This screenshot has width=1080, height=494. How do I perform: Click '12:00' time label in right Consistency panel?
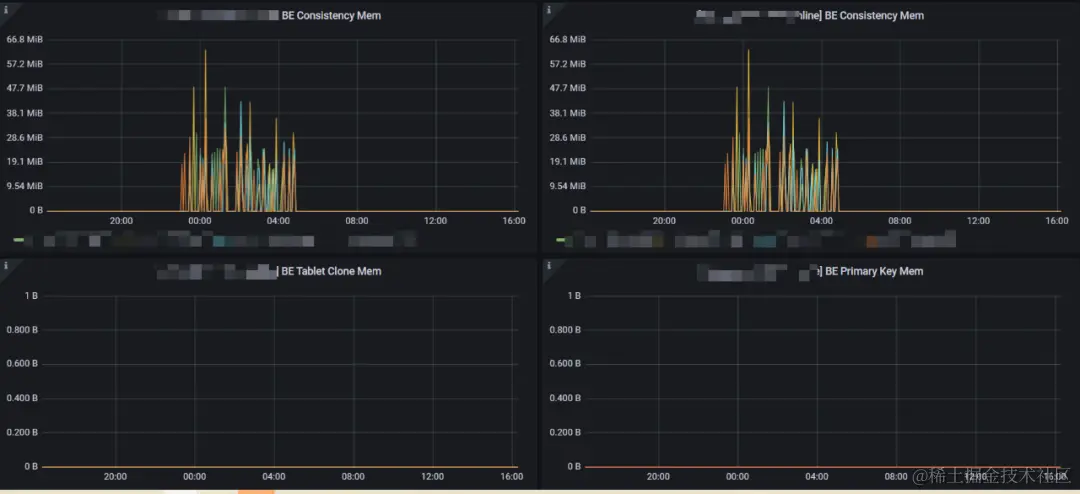point(978,221)
